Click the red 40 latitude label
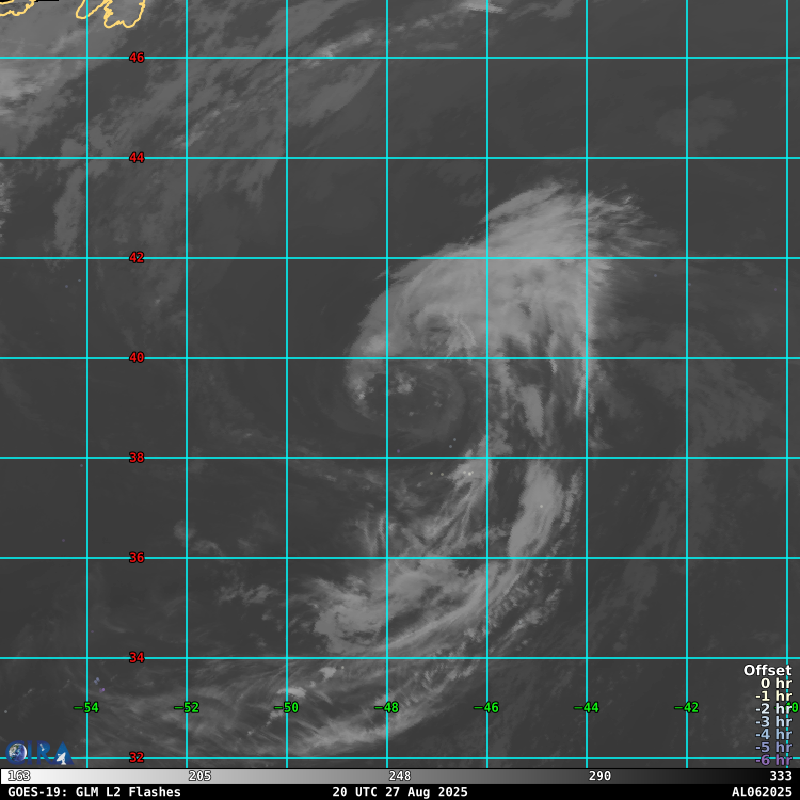 click(136, 358)
